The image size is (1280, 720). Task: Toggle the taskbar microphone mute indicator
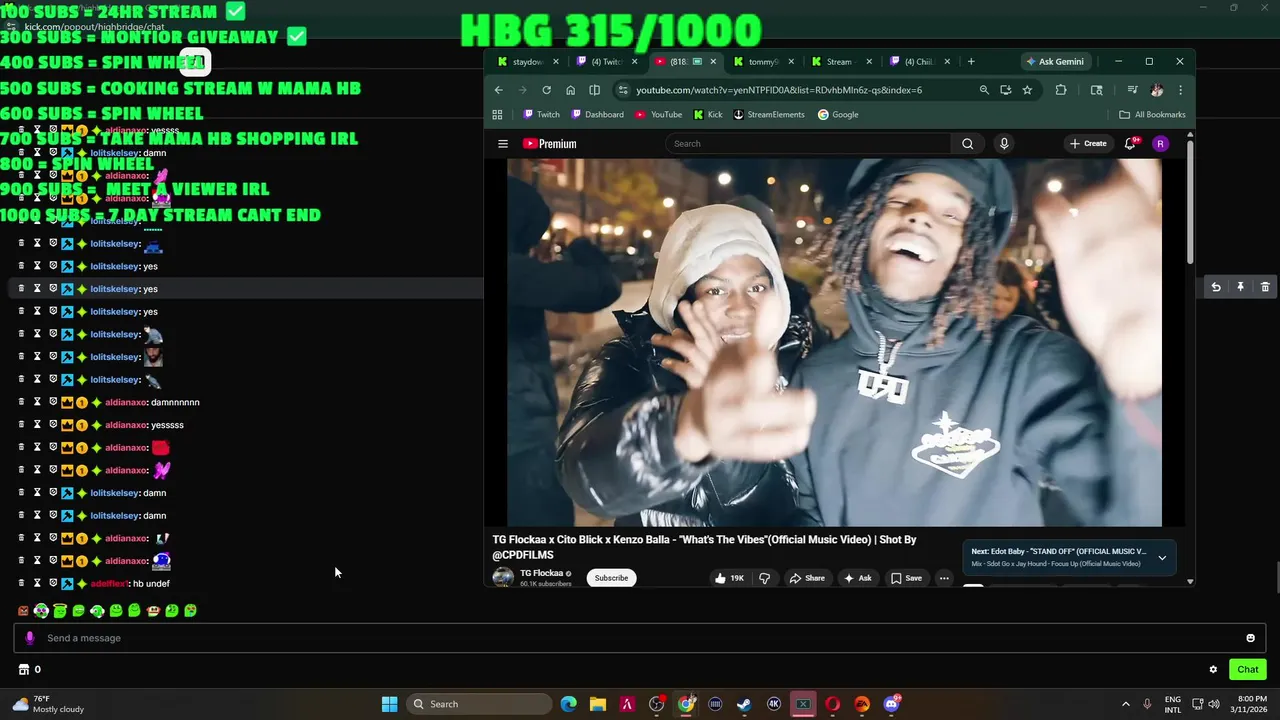click(x=1147, y=704)
